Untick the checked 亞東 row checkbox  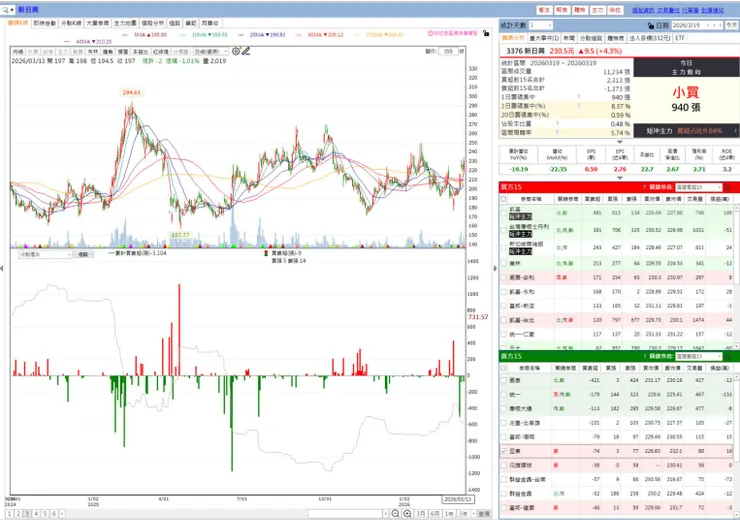tap(504, 451)
